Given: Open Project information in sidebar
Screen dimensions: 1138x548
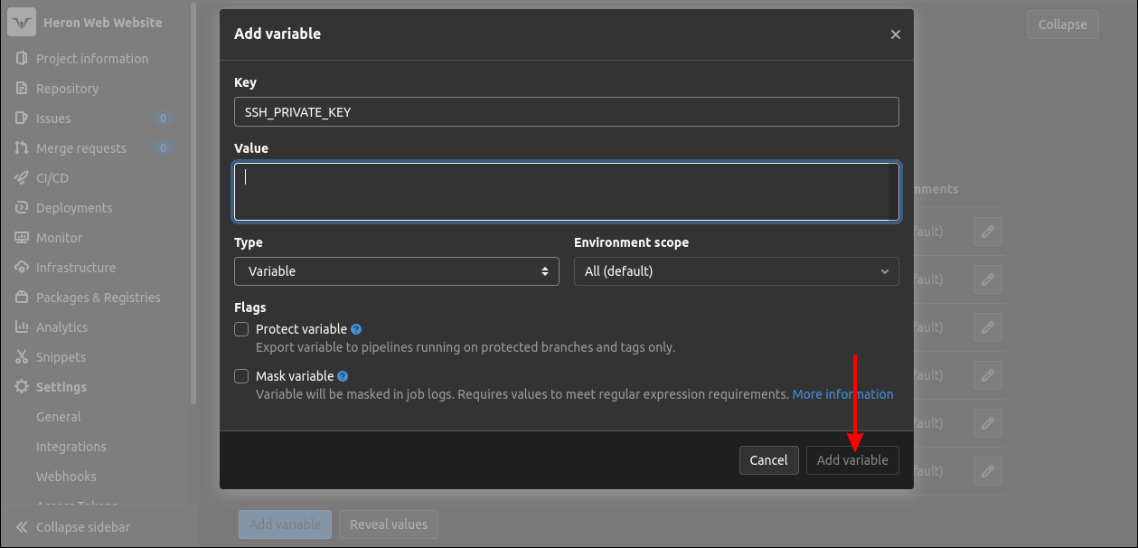Looking at the screenshot, I should tap(92, 59).
